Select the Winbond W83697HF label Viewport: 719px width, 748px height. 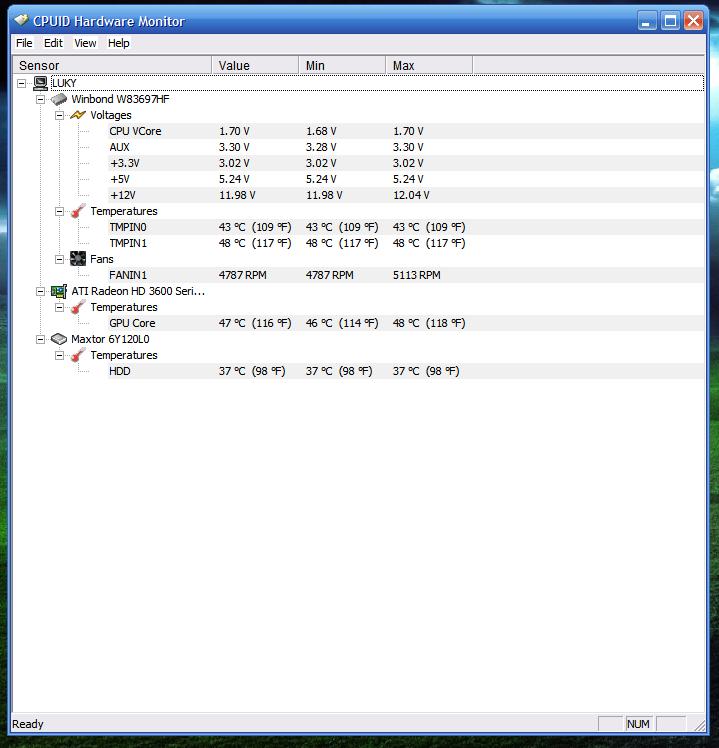tap(120, 99)
